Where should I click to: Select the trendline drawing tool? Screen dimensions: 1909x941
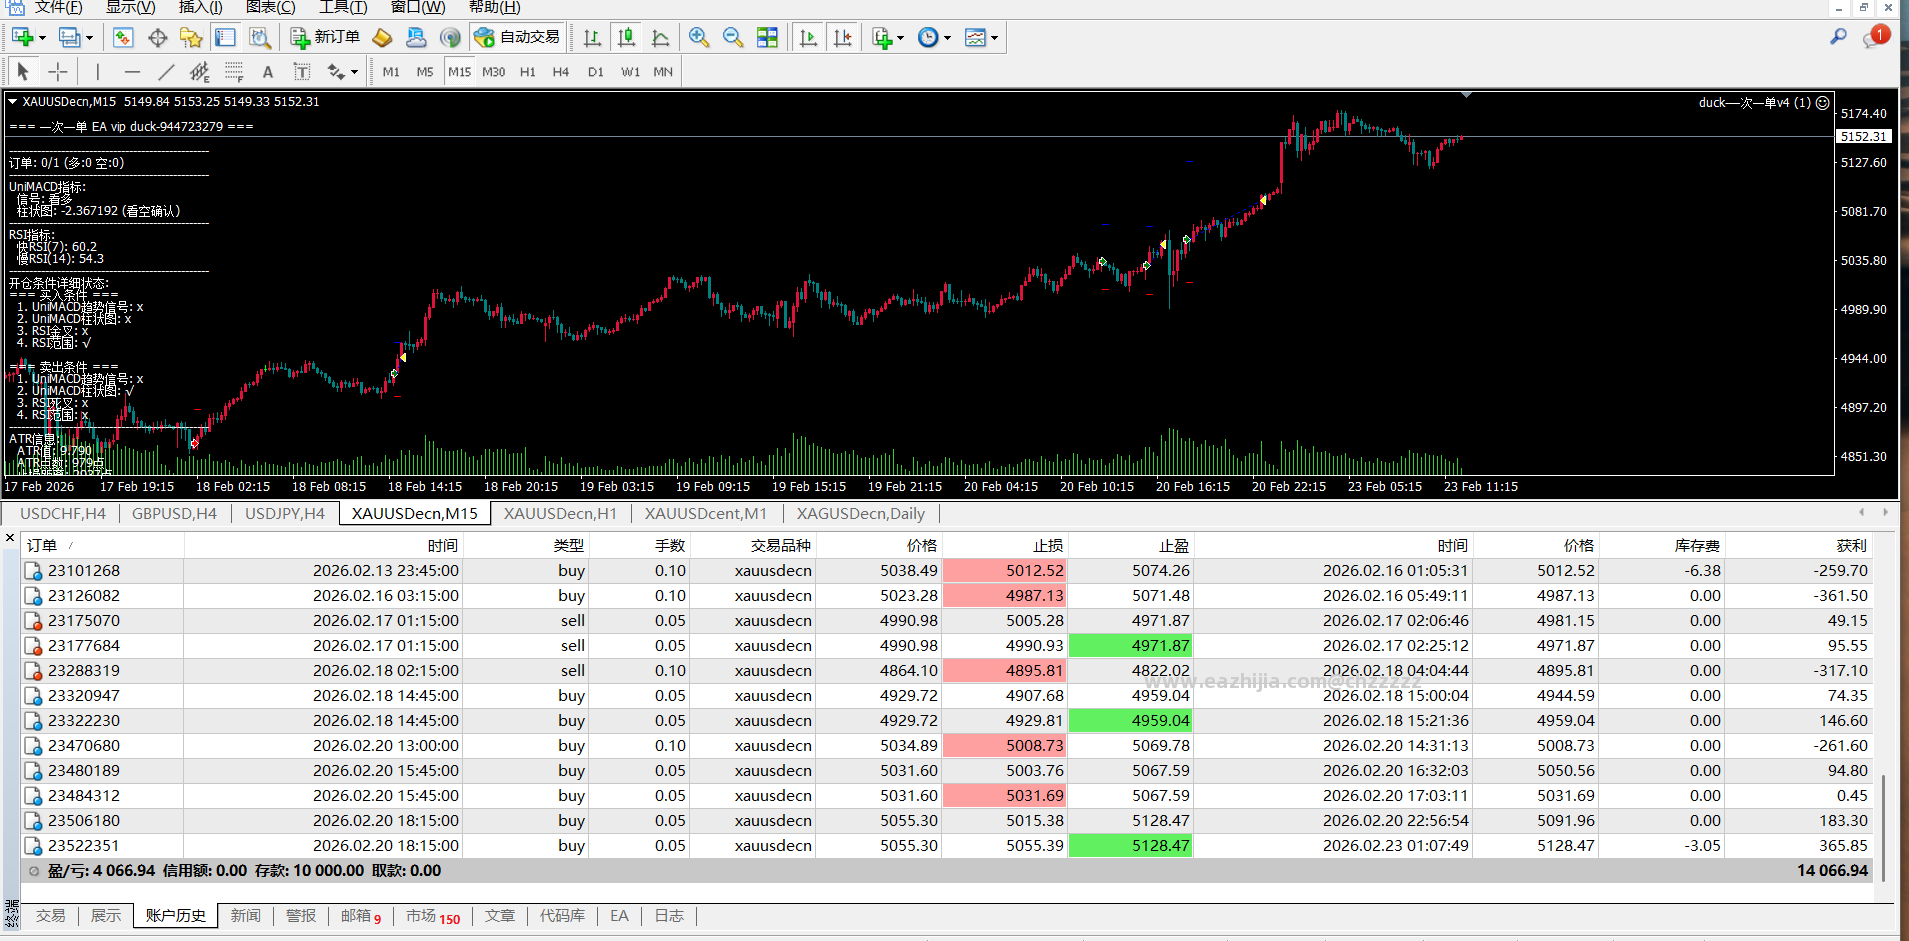tap(166, 72)
